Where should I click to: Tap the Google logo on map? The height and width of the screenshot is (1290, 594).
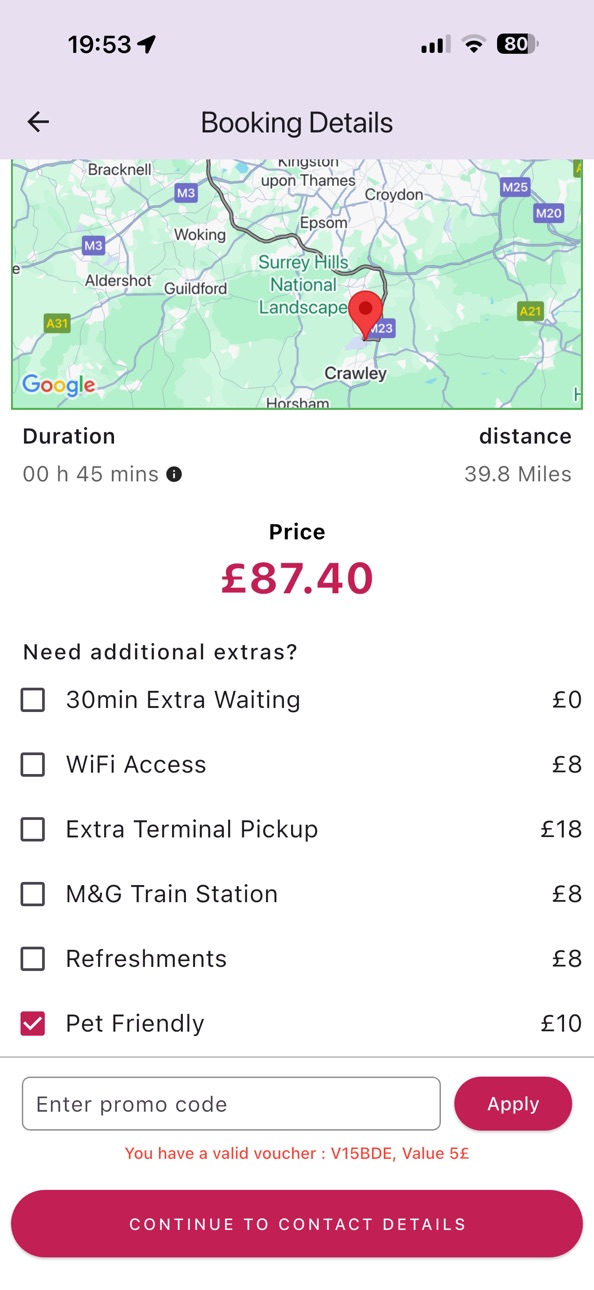point(58,385)
